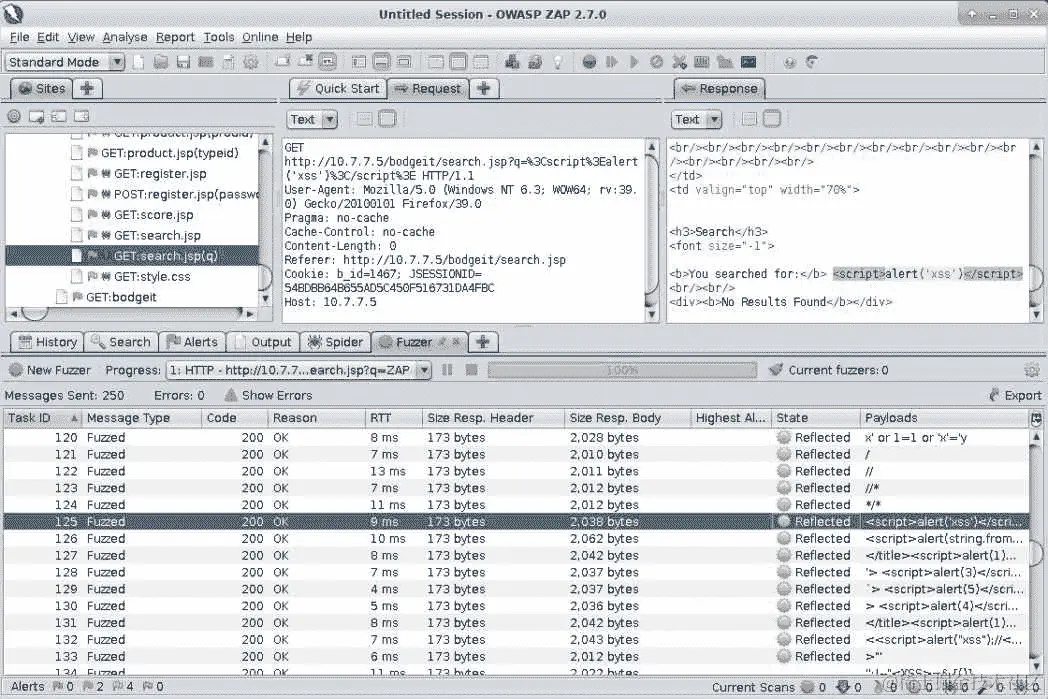Screen dimensions: 1048x699
Task: Select the GET:bodgeit folder node
Action: [x=121, y=297]
